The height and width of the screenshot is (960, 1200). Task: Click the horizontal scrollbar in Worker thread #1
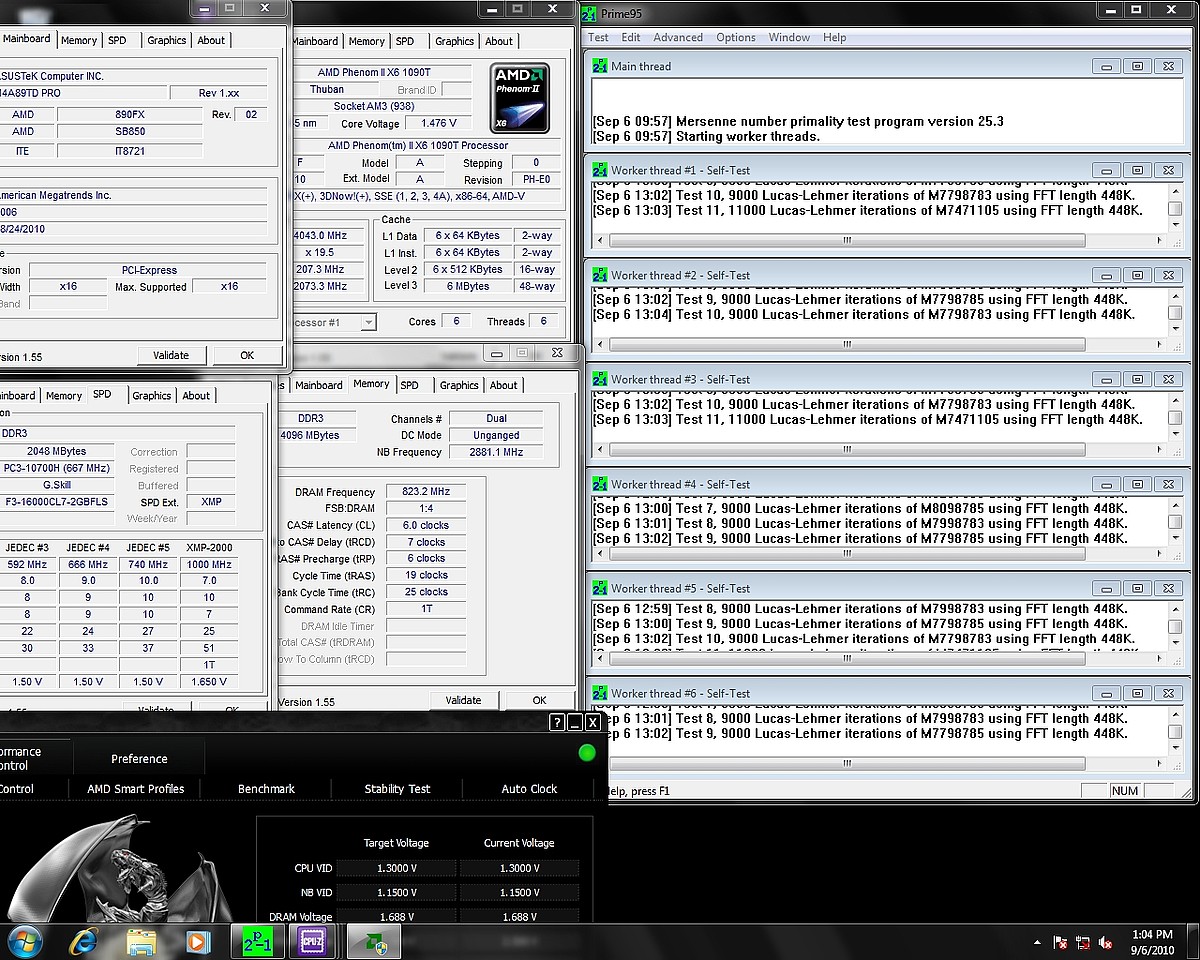[x=847, y=240]
